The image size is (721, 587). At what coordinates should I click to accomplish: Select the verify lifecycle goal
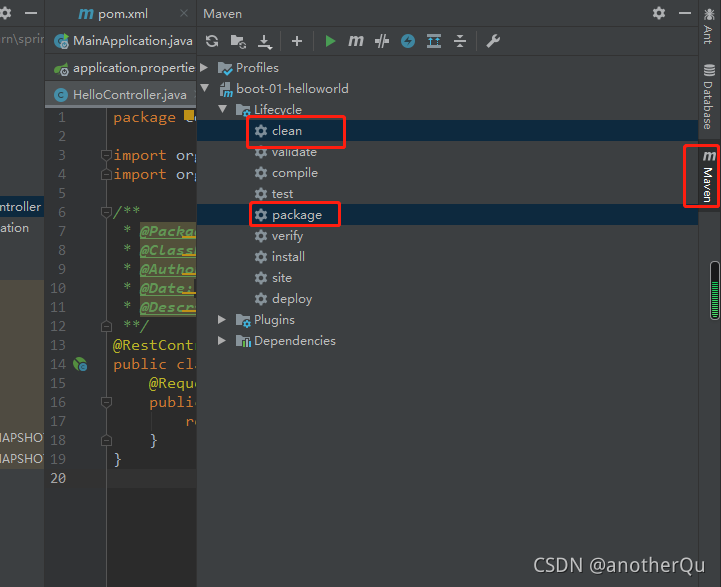coord(447,236)
